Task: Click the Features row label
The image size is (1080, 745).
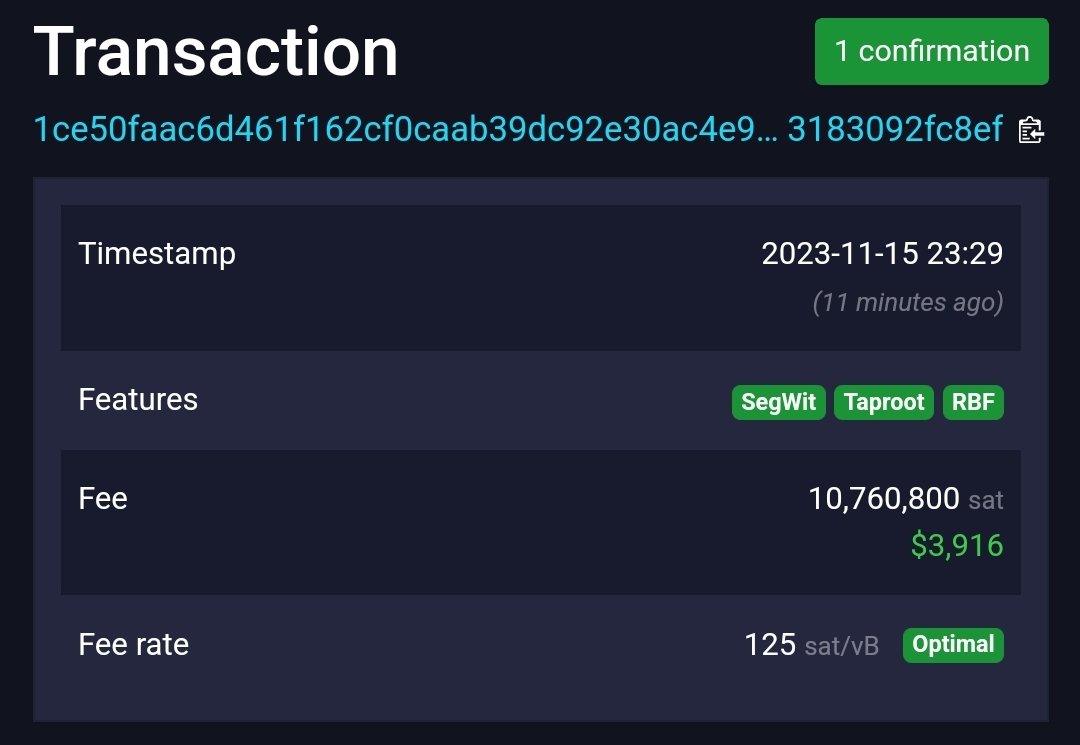Action: (x=138, y=400)
